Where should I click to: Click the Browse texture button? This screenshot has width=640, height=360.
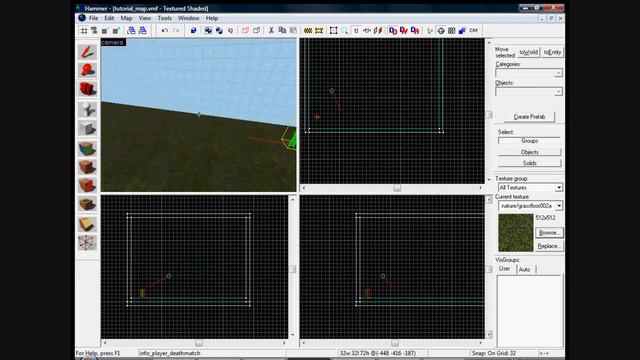click(x=549, y=233)
